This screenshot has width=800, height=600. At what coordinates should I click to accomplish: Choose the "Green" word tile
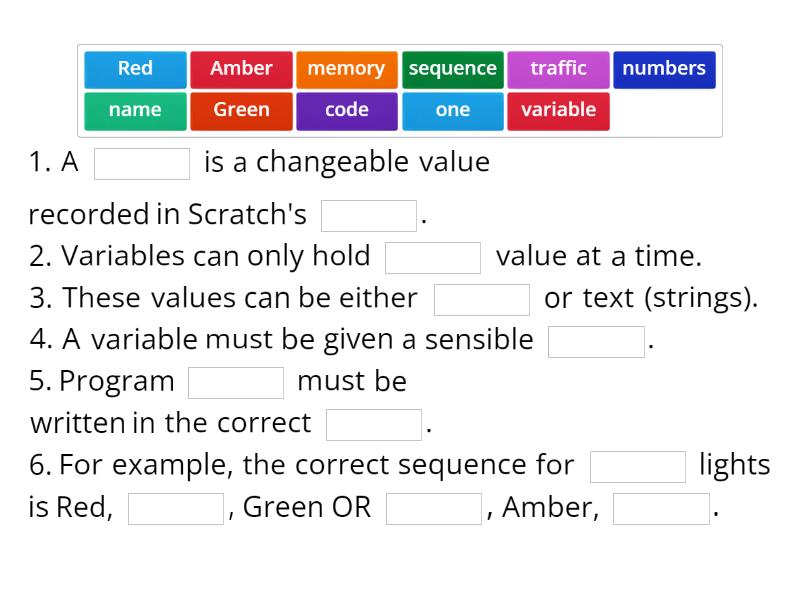(241, 111)
